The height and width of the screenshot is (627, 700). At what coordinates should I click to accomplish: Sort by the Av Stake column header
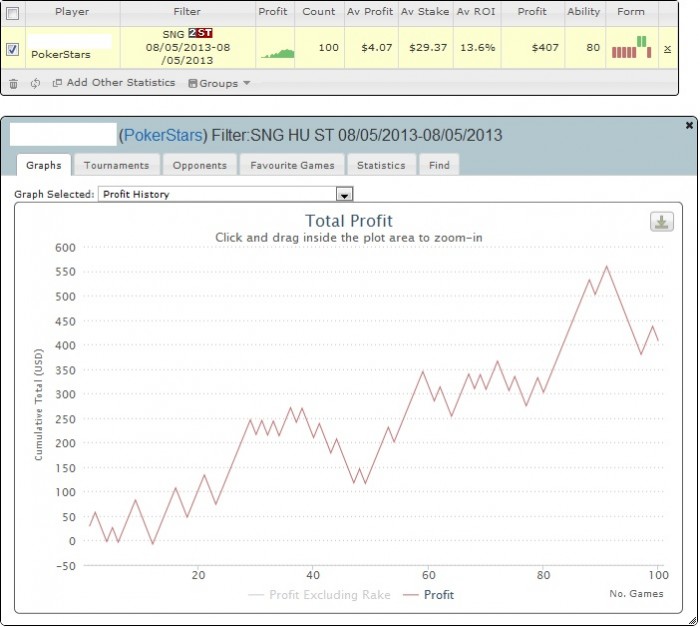pos(425,12)
